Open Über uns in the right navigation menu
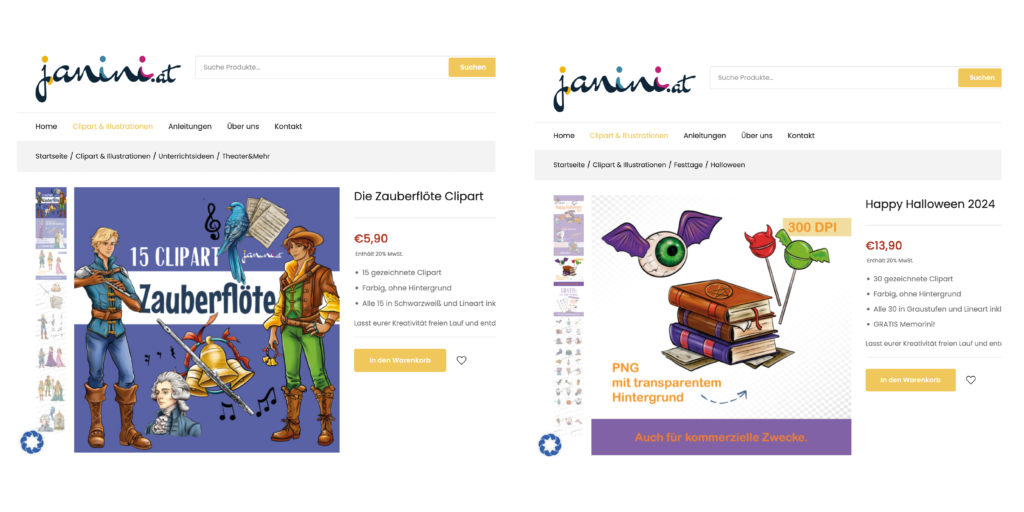This screenshot has width=1024, height=512. (x=756, y=135)
